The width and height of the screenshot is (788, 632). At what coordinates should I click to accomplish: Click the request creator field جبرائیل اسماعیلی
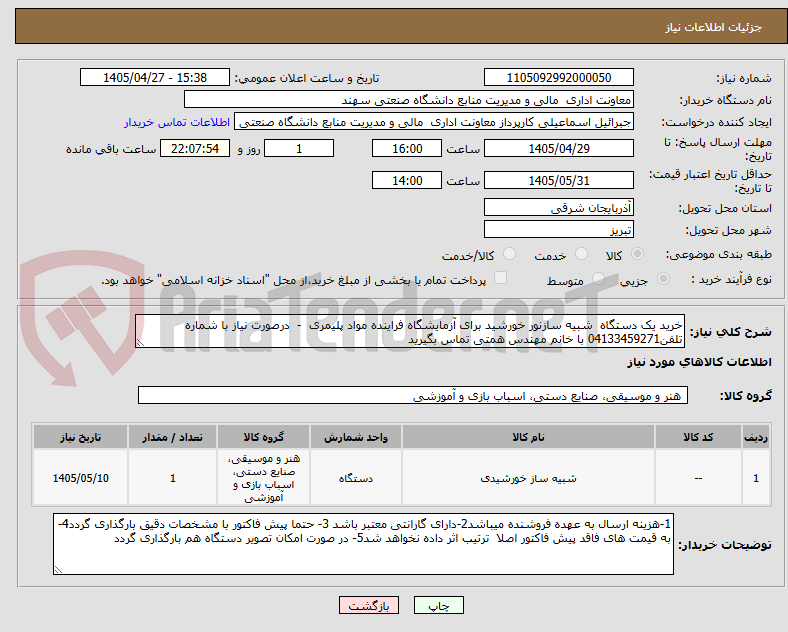[434, 122]
